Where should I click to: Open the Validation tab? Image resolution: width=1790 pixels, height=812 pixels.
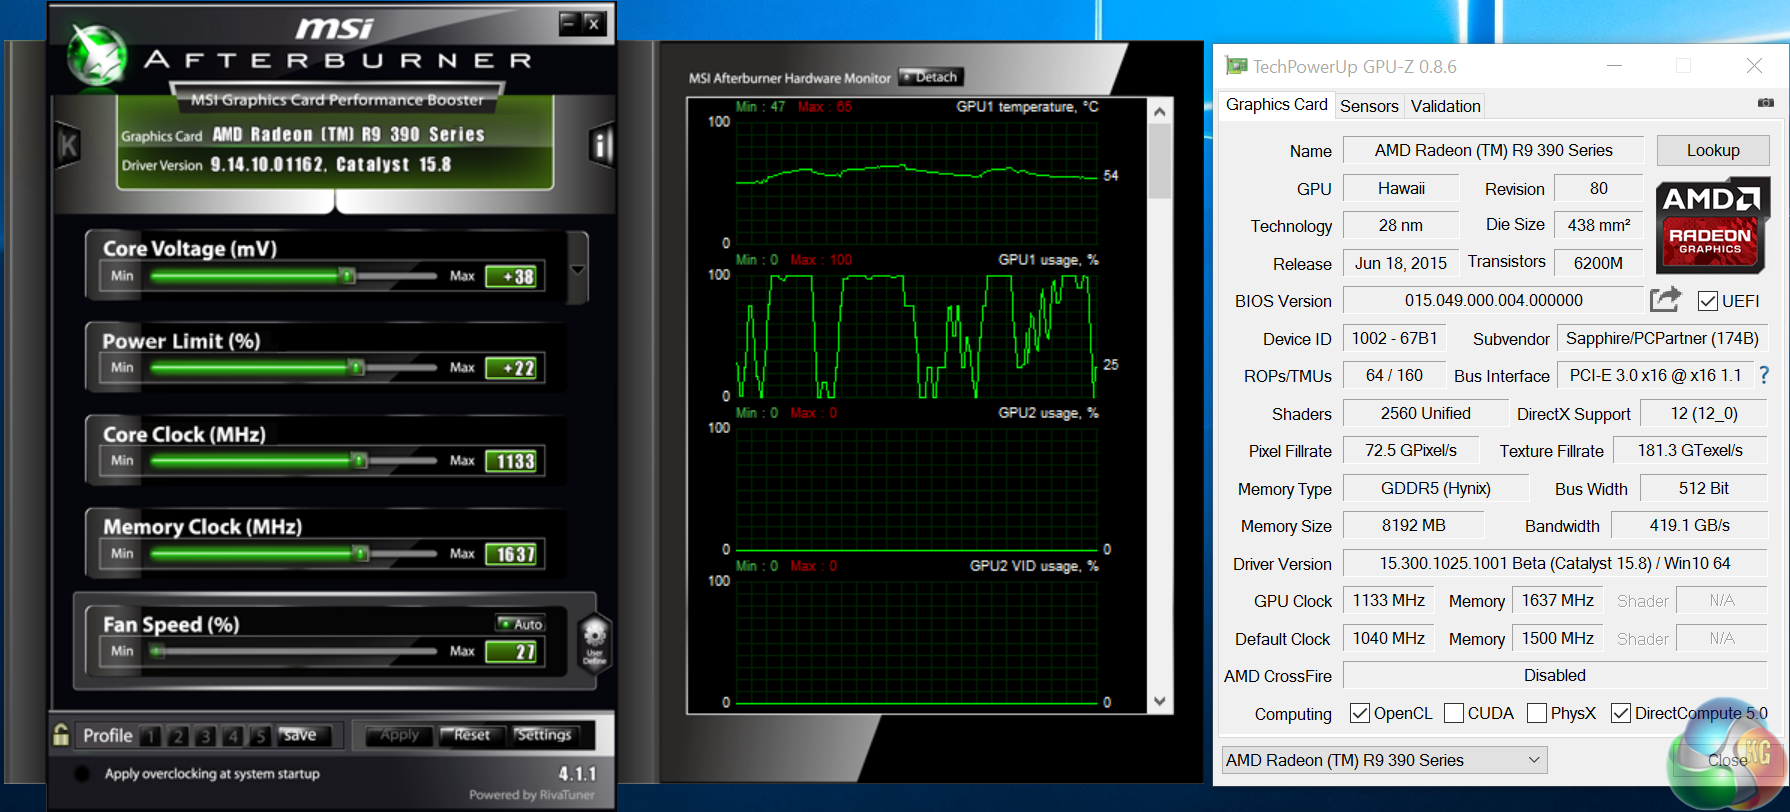1445,106
